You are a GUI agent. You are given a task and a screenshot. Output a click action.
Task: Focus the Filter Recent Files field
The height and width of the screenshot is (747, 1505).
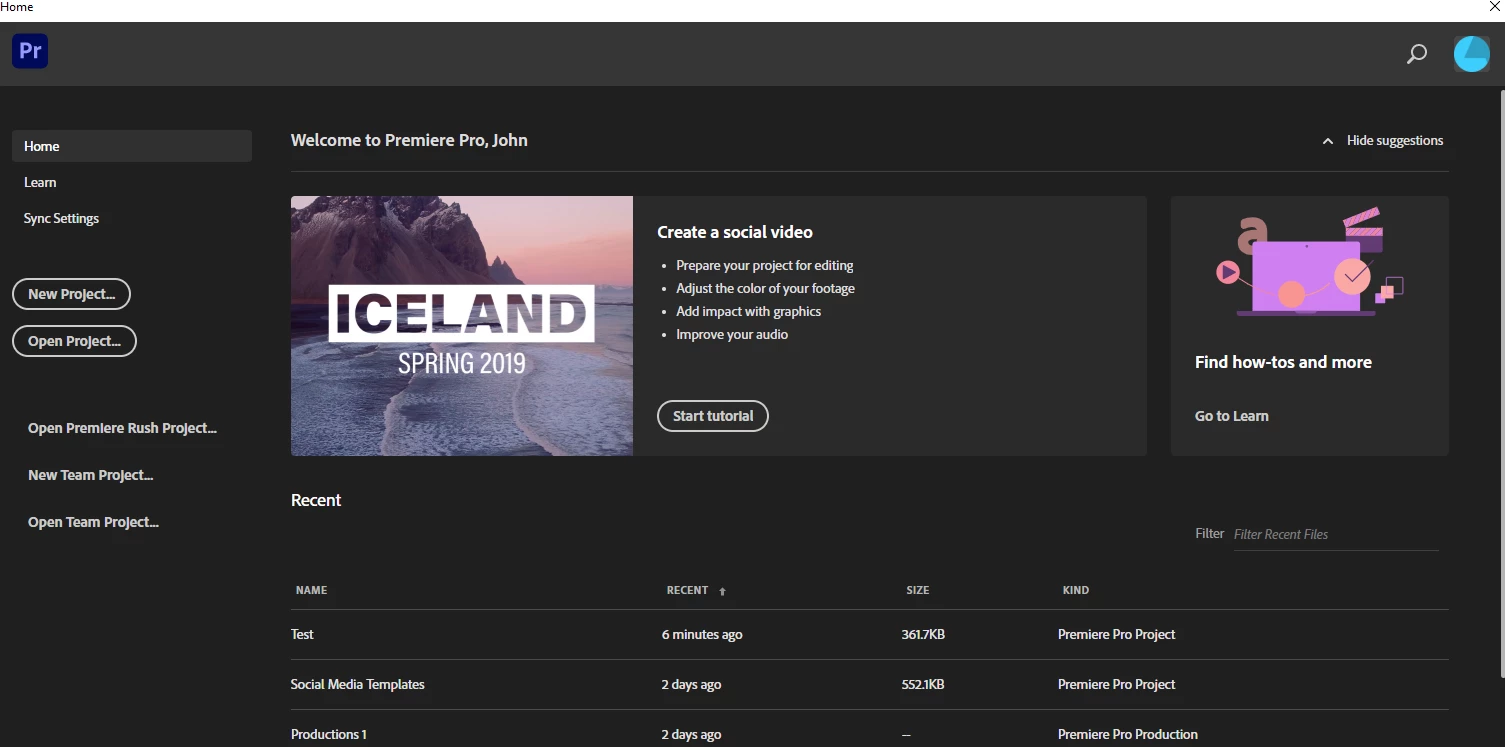pos(1336,534)
